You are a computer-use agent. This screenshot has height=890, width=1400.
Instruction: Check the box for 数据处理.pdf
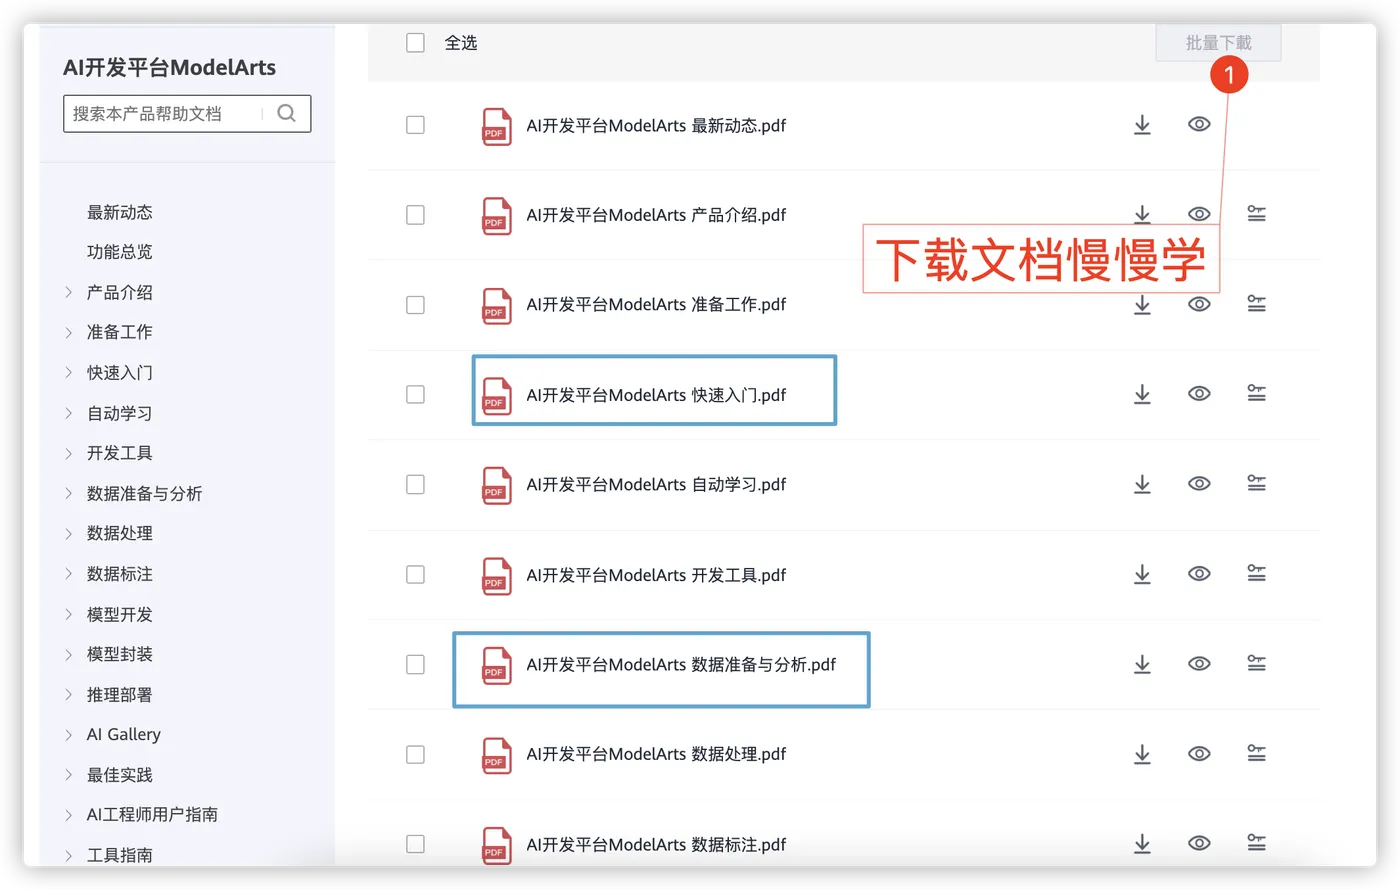pos(415,755)
